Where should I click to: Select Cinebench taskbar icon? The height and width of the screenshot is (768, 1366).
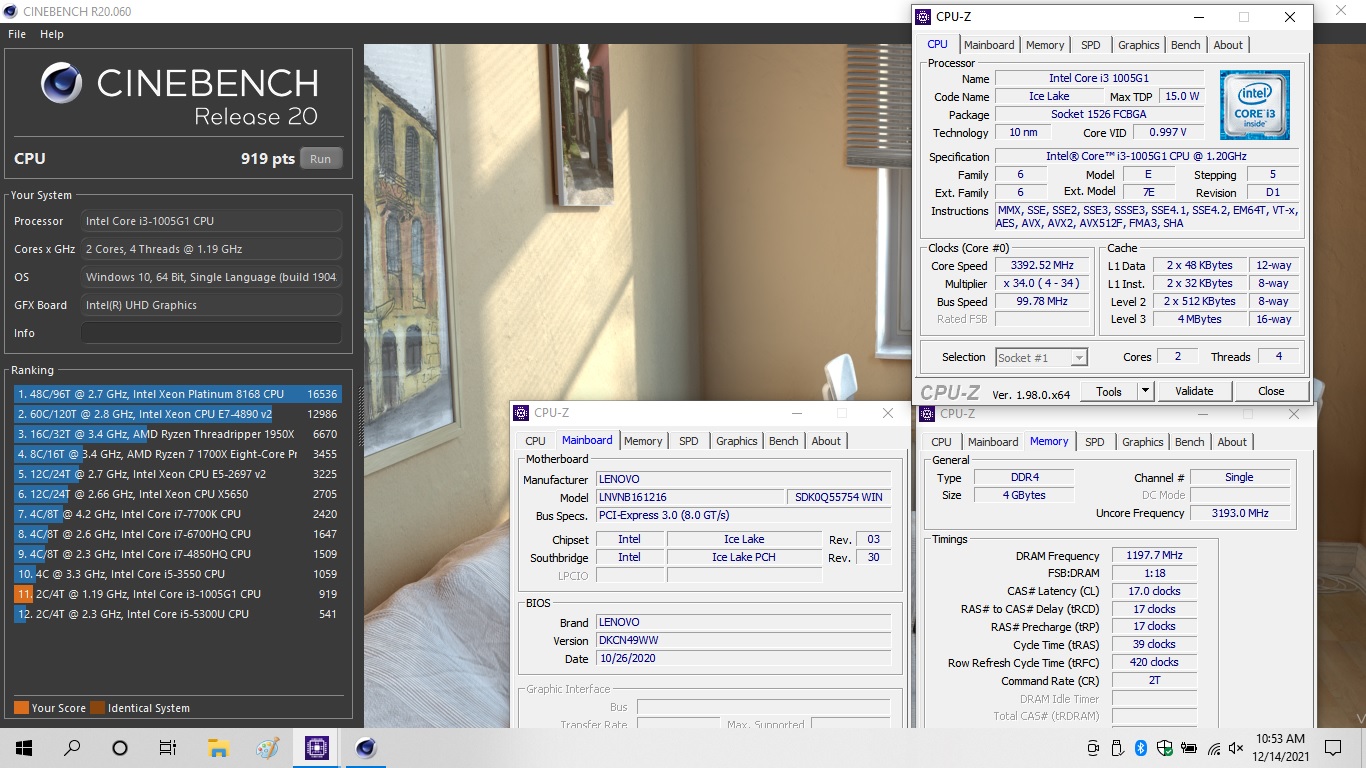pyautogui.click(x=366, y=748)
